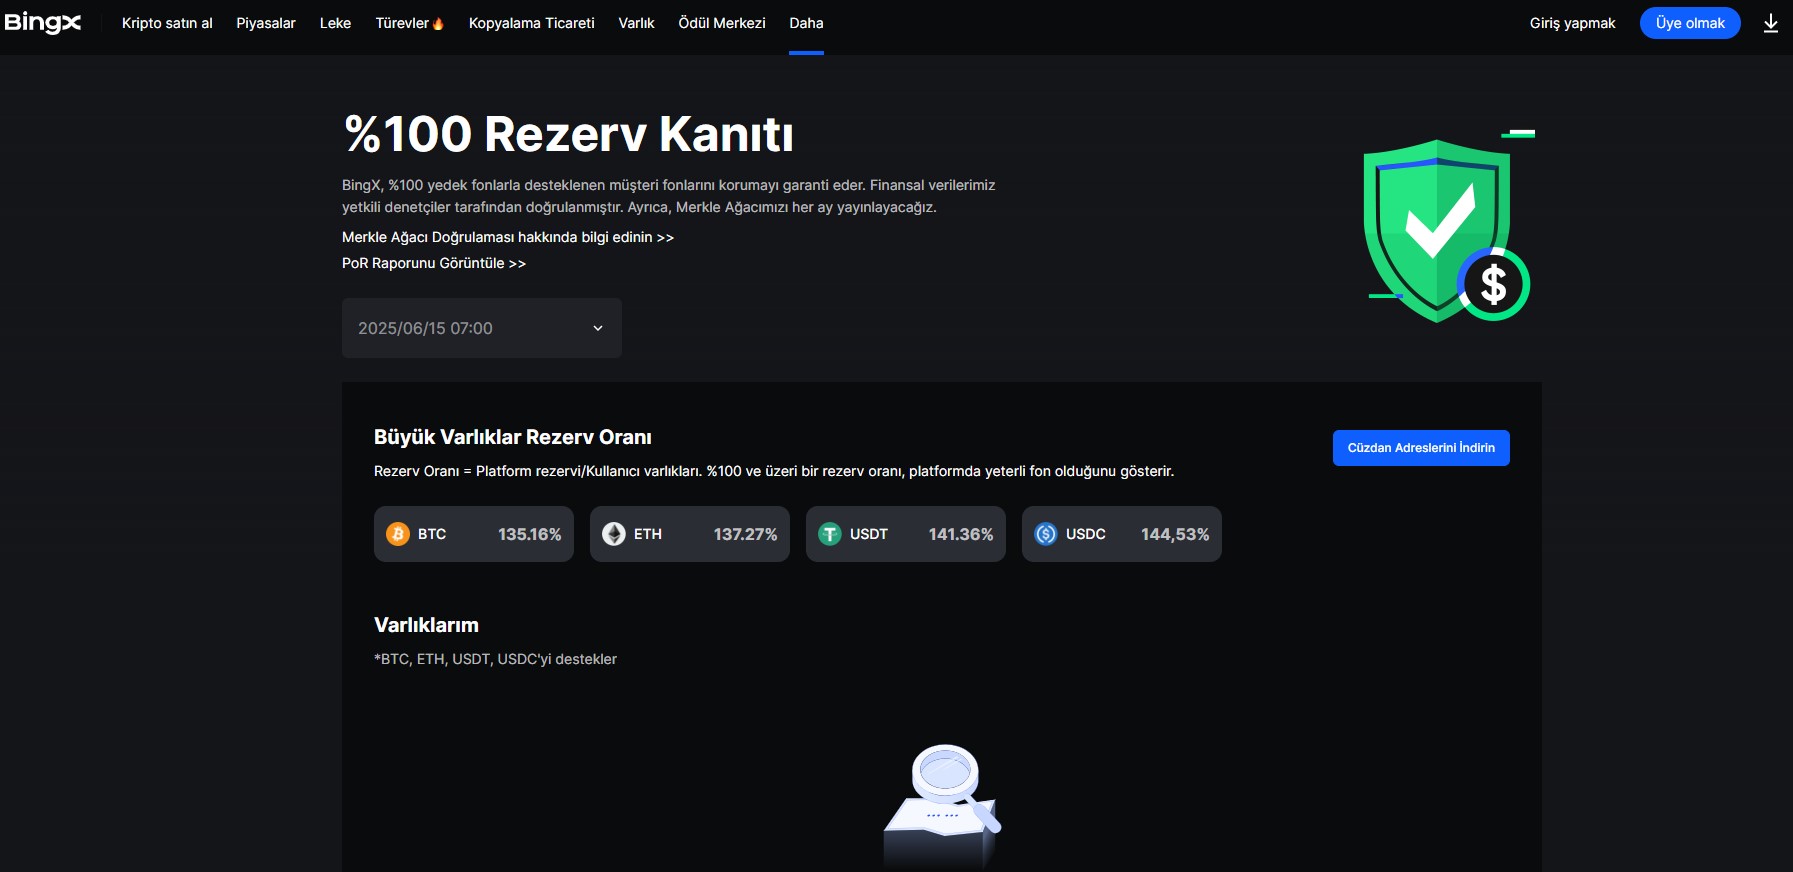Open the Leke menu
The image size is (1793, 872).
[x=335, y=23]
